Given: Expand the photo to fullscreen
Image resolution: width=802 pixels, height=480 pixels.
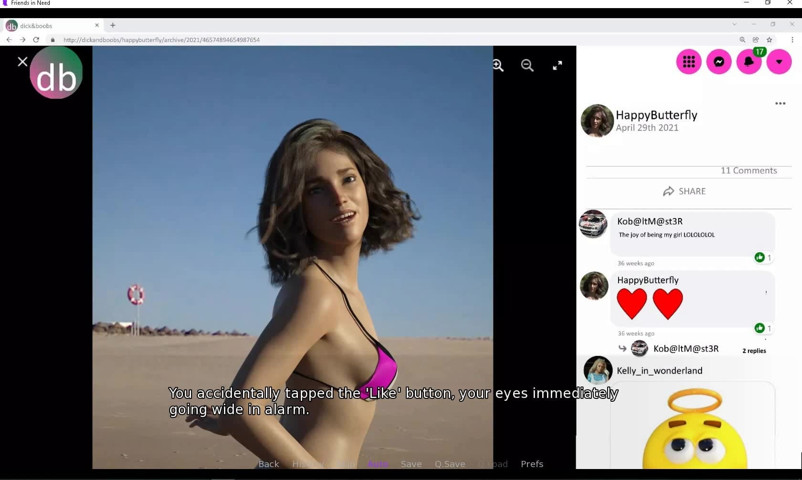Looking at the screenshot, I should [558, 66].
